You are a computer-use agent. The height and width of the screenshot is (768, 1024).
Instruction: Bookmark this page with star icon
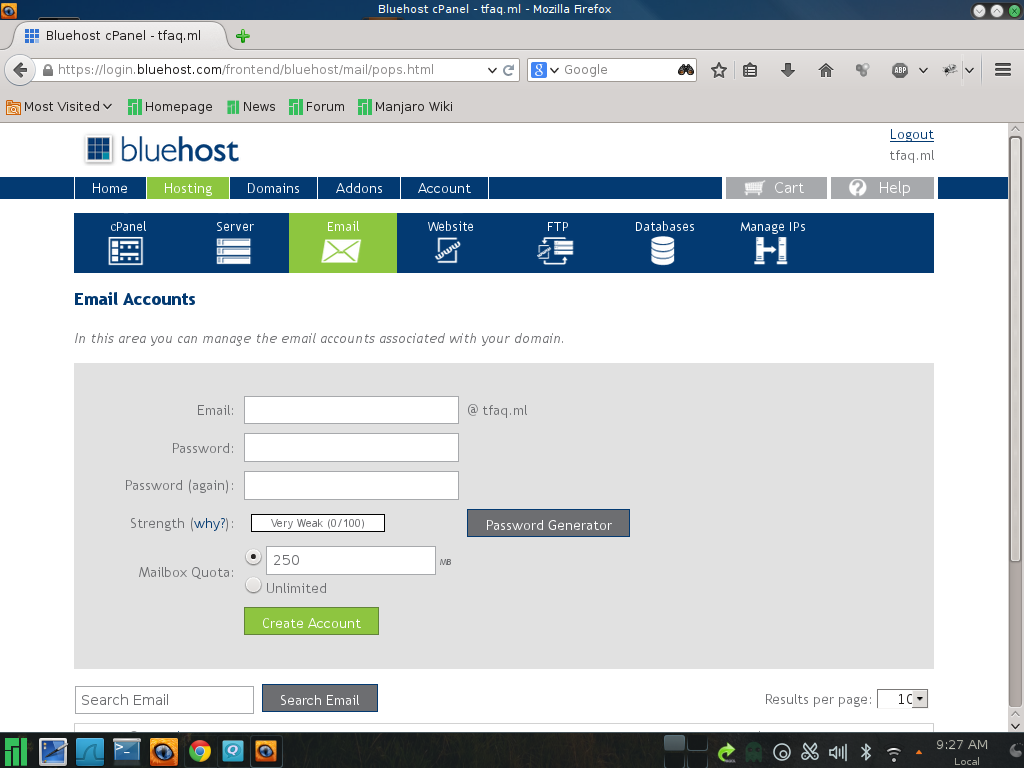pyautogui.click(x=718, y=70)
